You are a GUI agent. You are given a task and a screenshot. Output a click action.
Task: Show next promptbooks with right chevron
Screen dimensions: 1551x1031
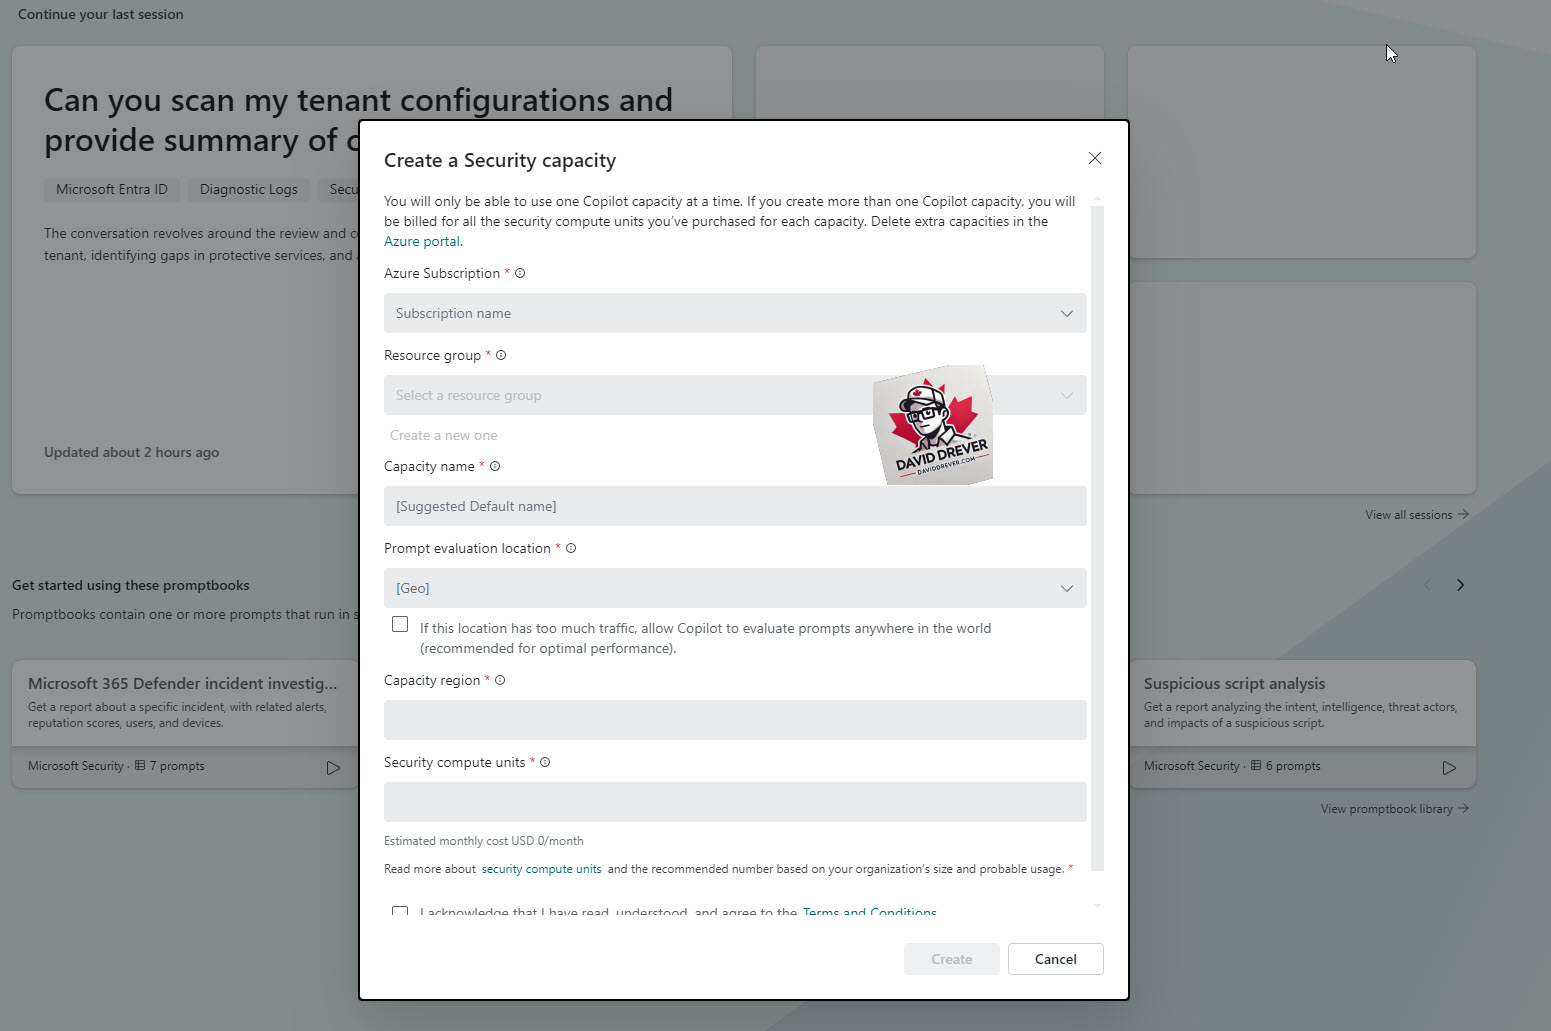tap(1460, 585)
